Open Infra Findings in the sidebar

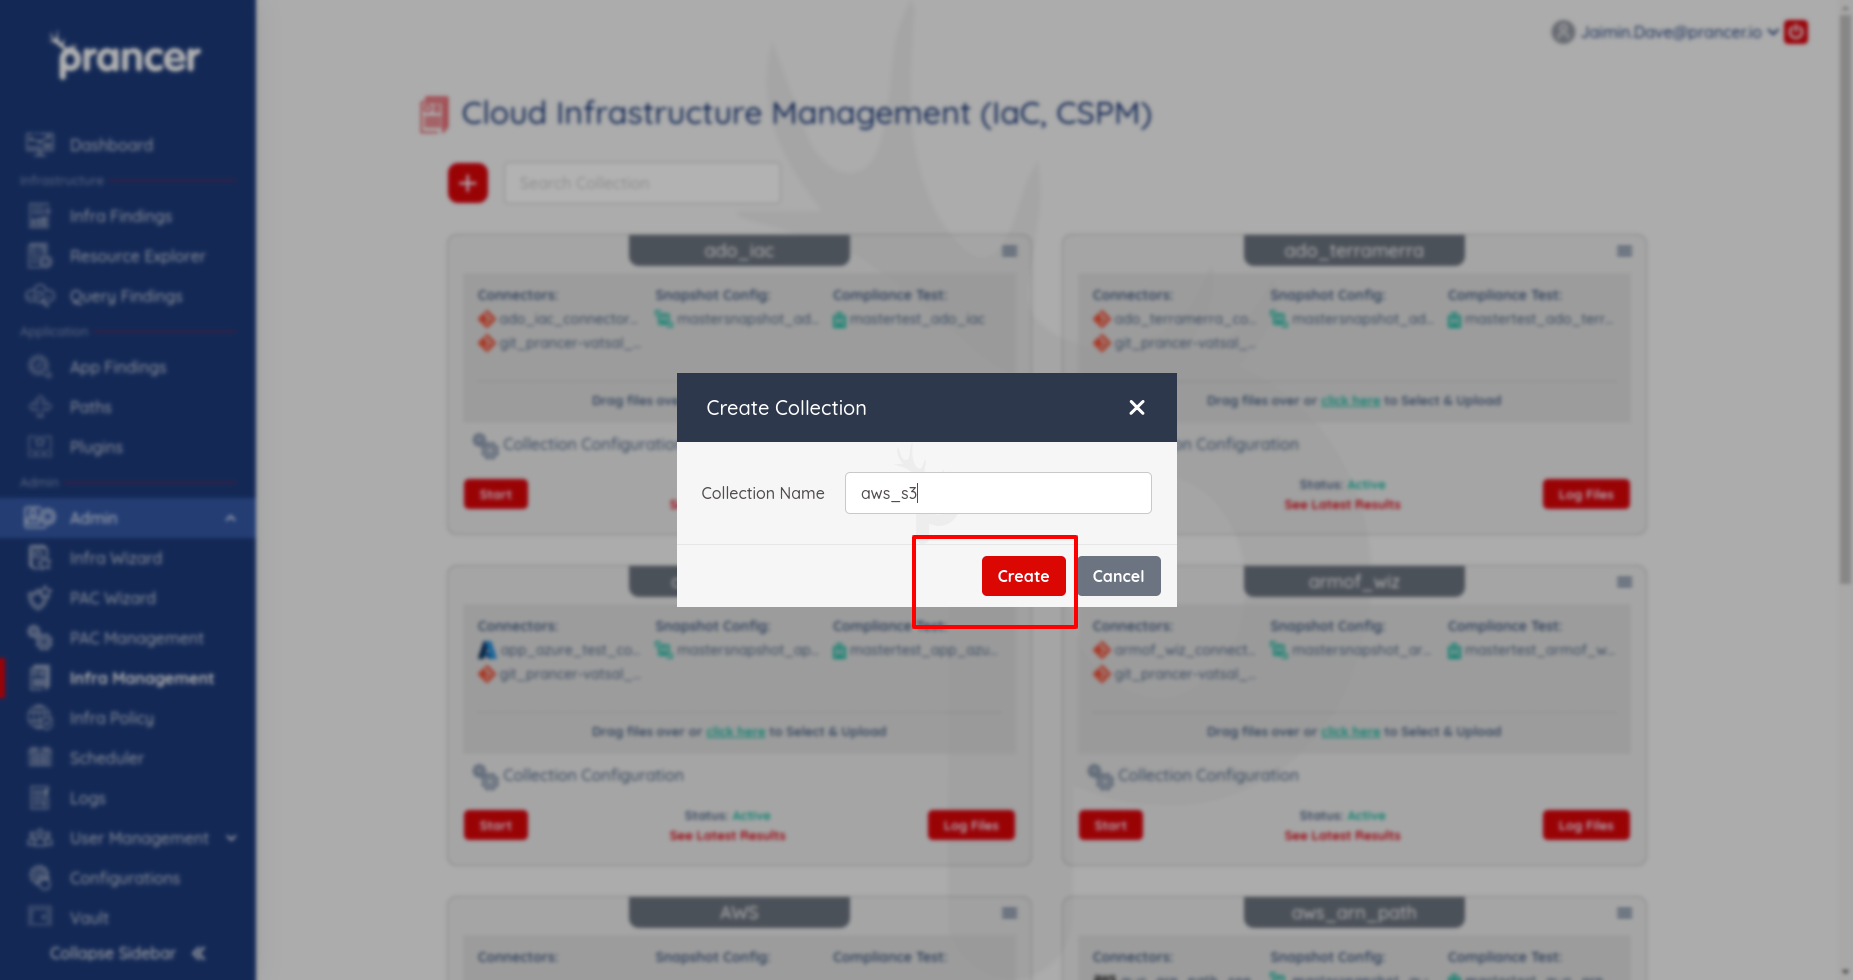click(121, 216)
